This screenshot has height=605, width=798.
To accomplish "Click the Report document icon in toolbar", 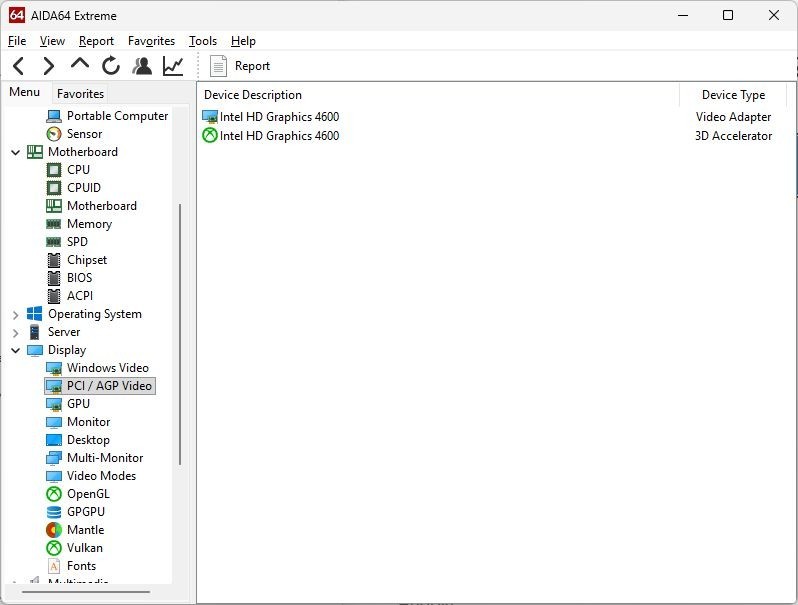I will pos(218,66).
